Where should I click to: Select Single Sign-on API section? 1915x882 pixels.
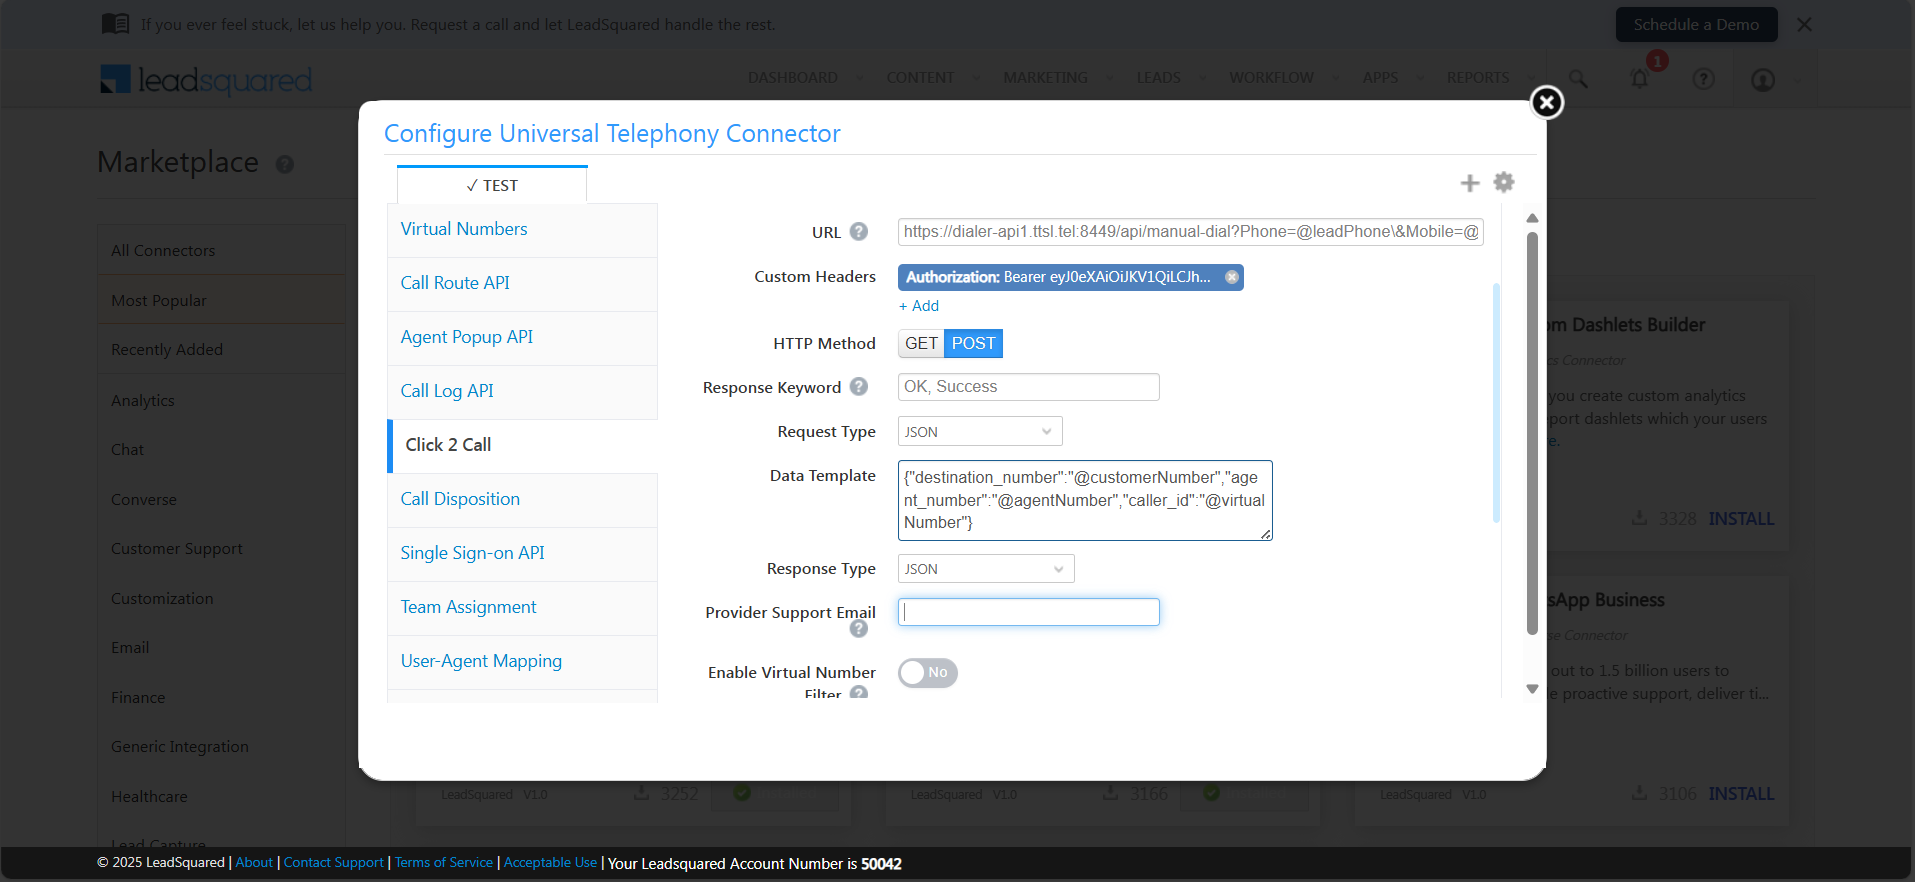coord(522,554)
